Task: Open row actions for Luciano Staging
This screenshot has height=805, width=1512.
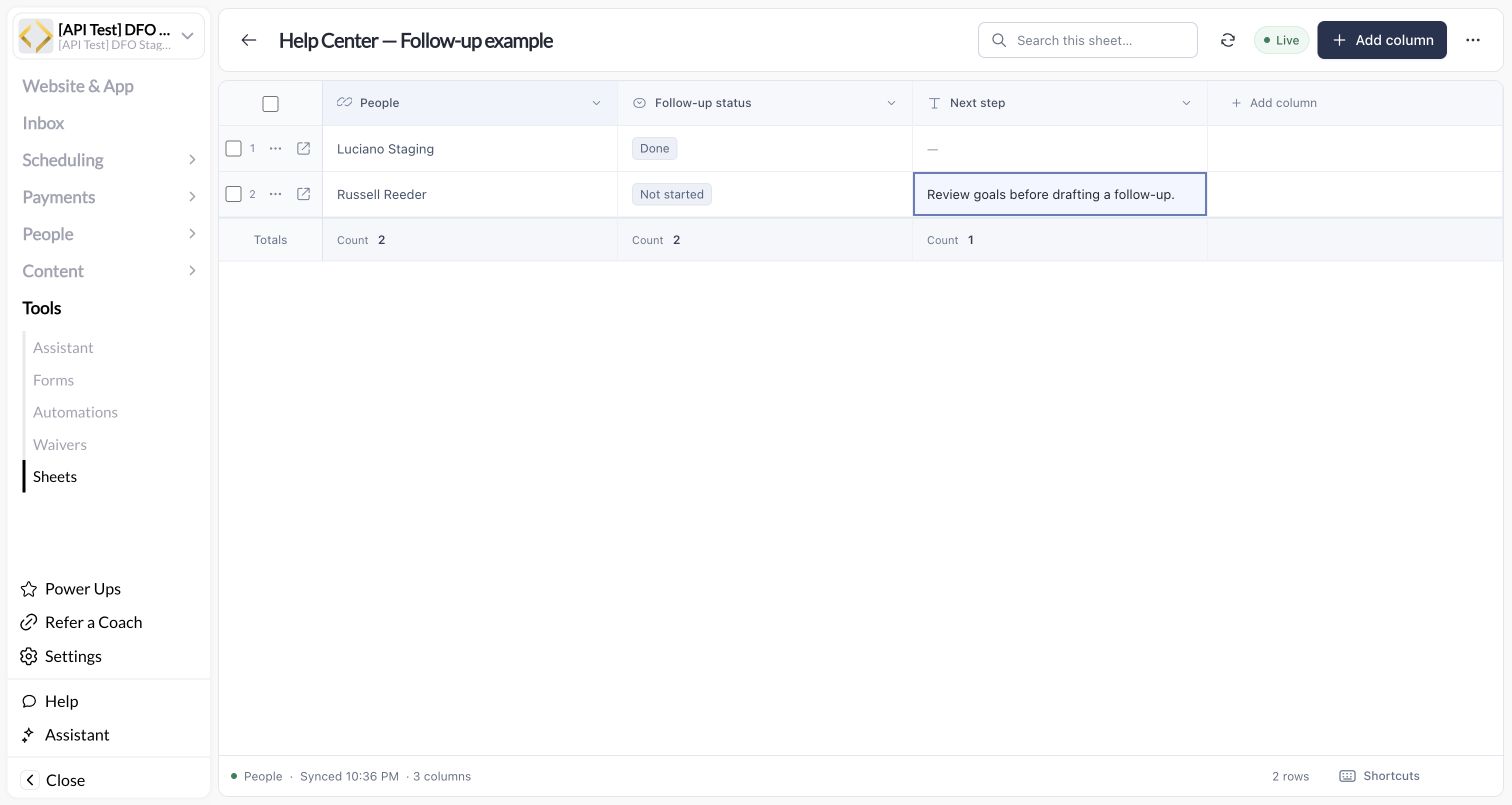Action: click(276, 149)
